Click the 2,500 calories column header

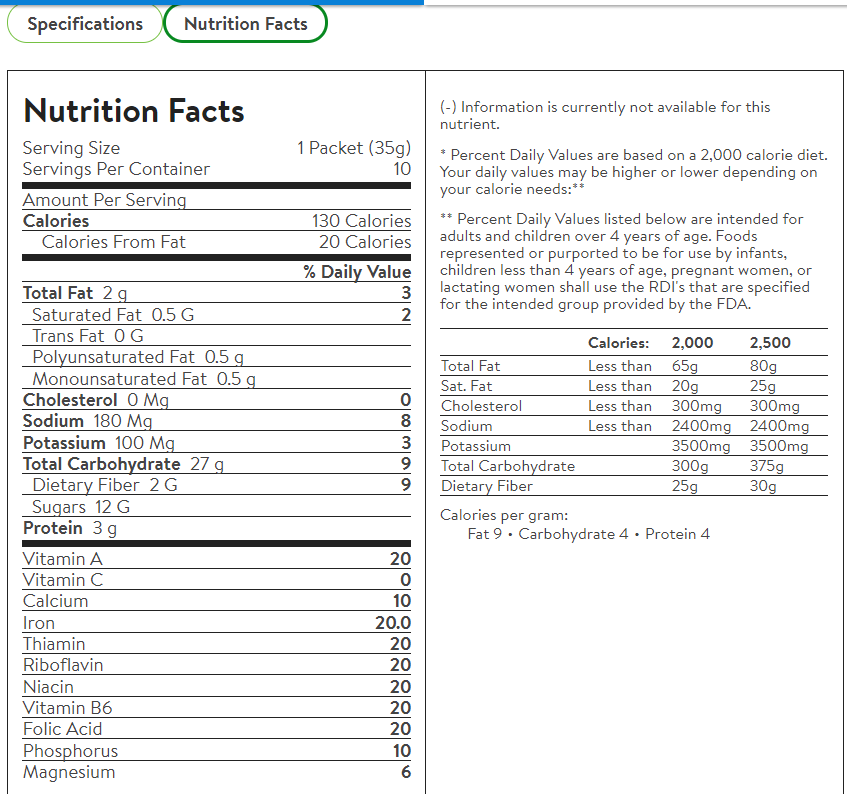pyautogui.click(x=770, y=342)
